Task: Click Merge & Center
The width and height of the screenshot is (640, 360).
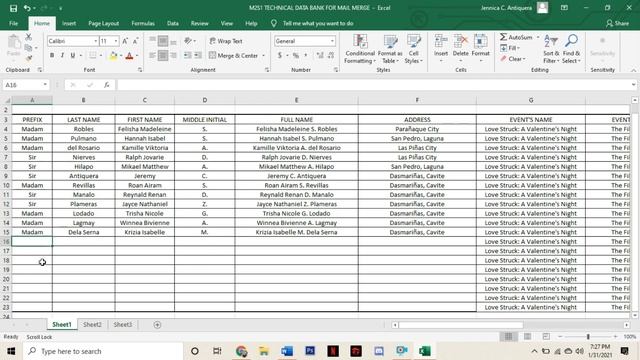Action: pos(234,55)
